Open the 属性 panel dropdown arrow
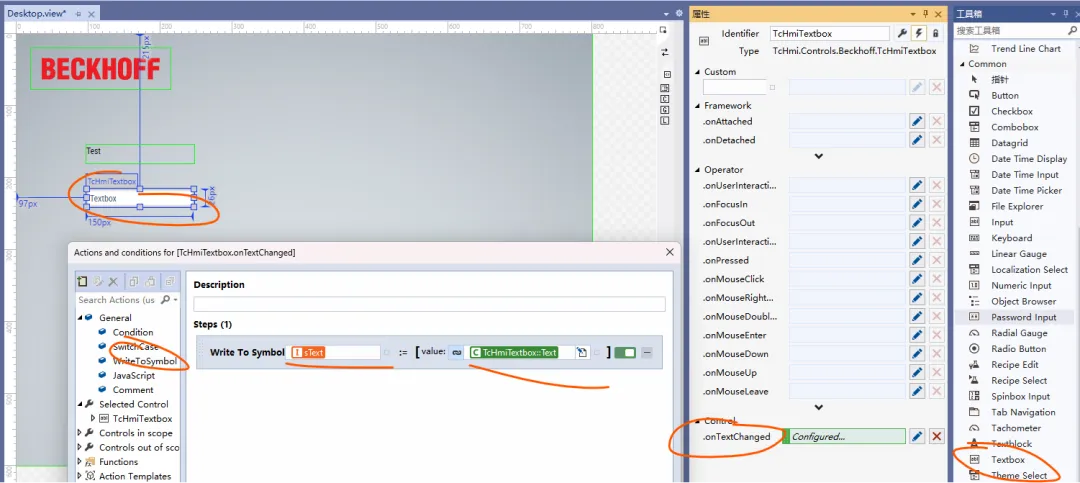This screenshot has height=483, width=1080. (913, 14)
